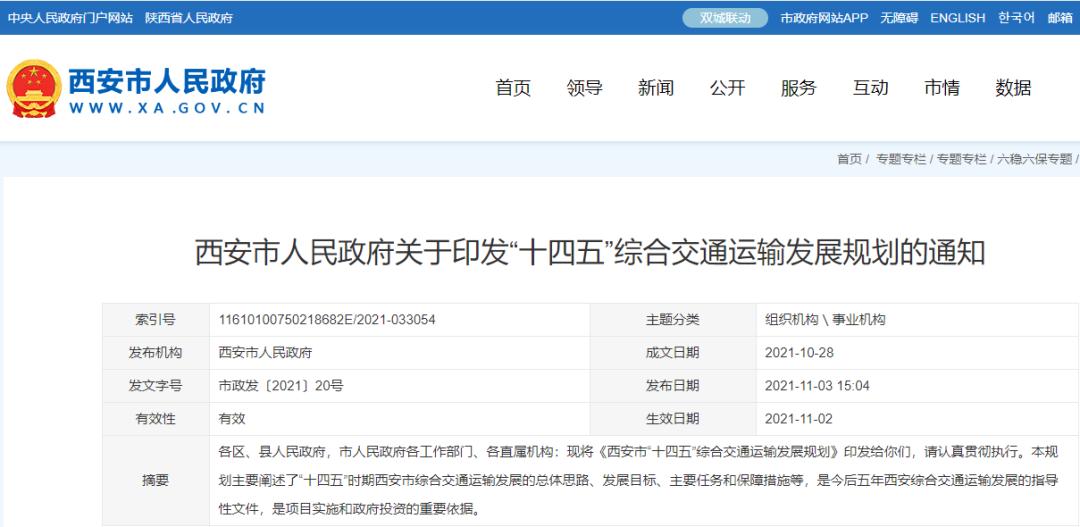Image resolution: width=1080 pixels, height=527 pixels.
Task: Open the 服务 navigation item
Action: click(798, 88)
